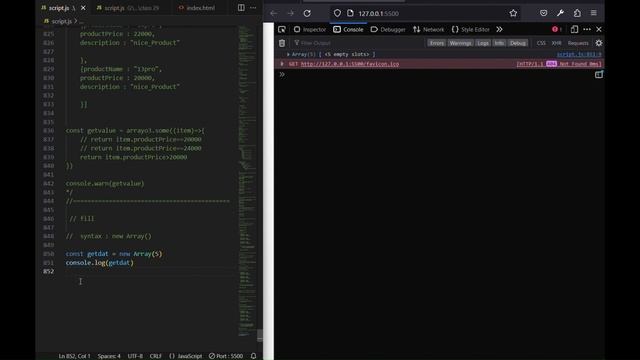Focus the 127.0.0.1:5500 address bar
Screen dimensions: 640x360
424,13
